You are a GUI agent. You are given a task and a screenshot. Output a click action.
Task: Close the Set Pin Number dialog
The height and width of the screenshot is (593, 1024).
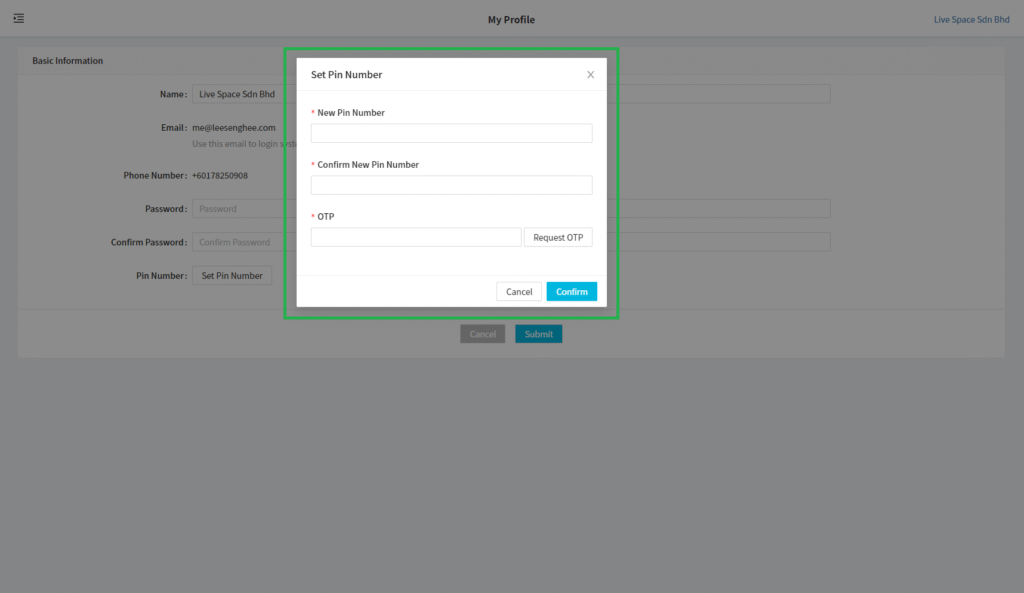tap(590, 74)
